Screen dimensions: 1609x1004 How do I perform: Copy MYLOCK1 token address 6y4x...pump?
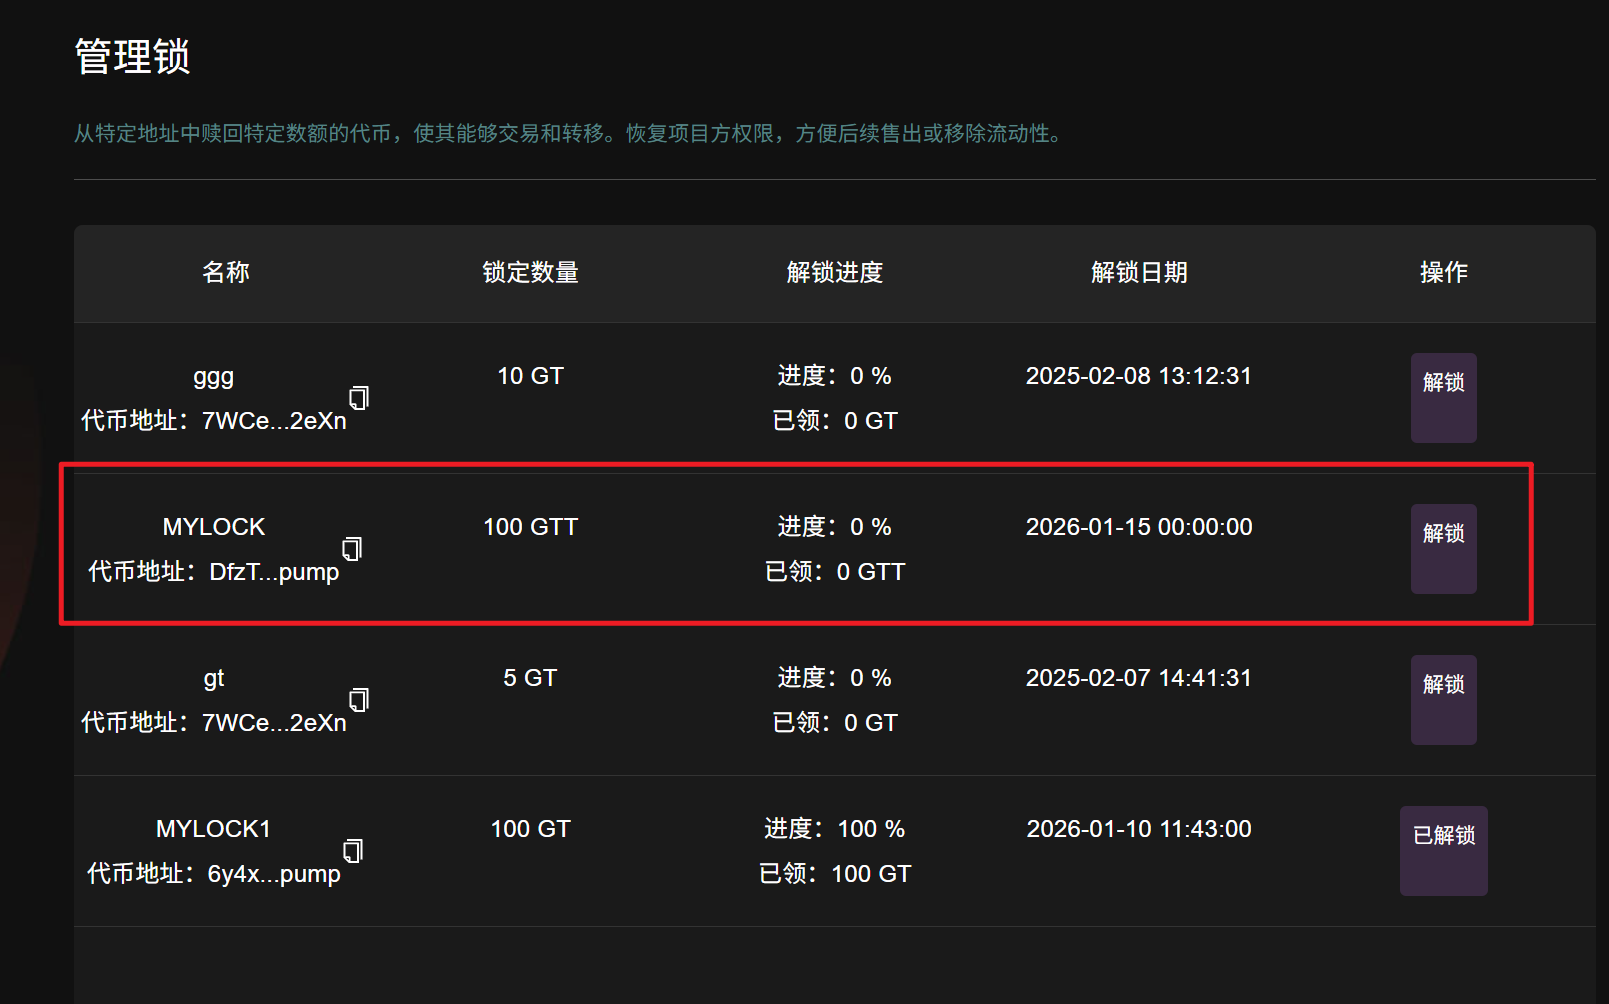(353, 851)
